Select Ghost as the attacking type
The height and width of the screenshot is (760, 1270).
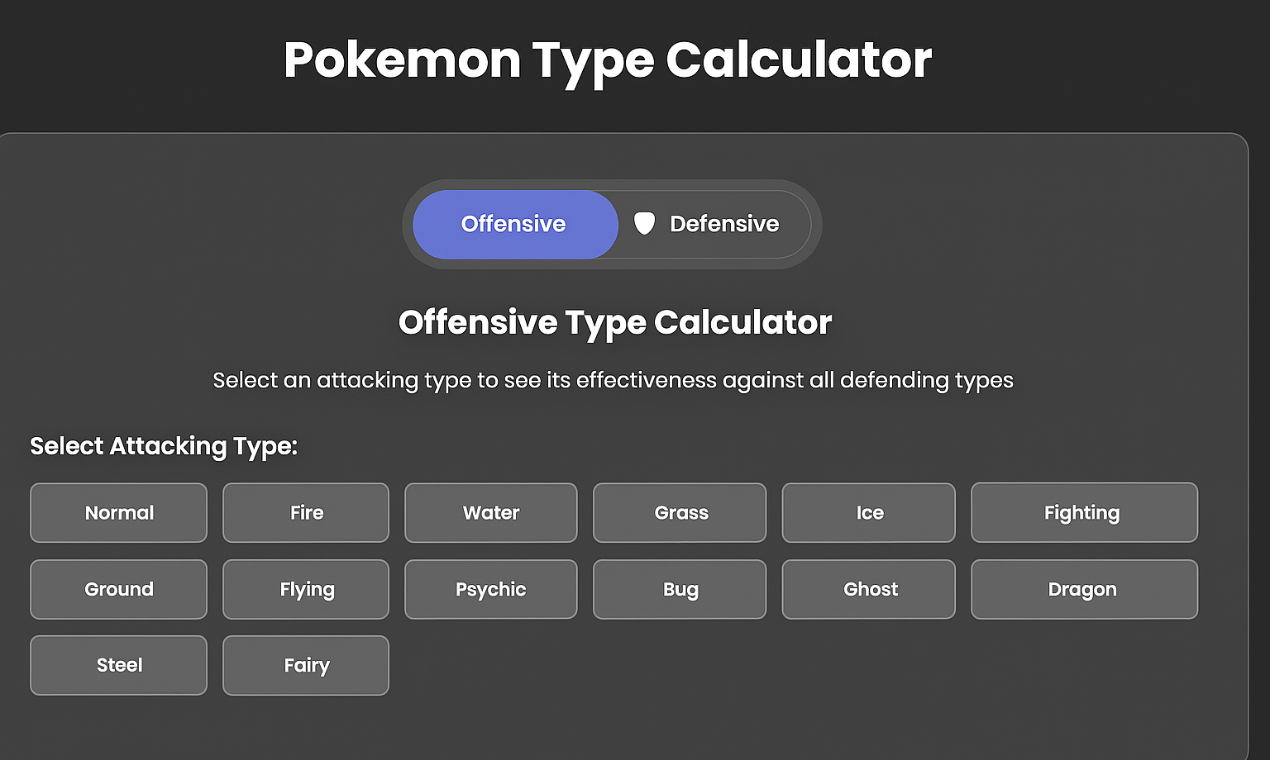(868, 589)
